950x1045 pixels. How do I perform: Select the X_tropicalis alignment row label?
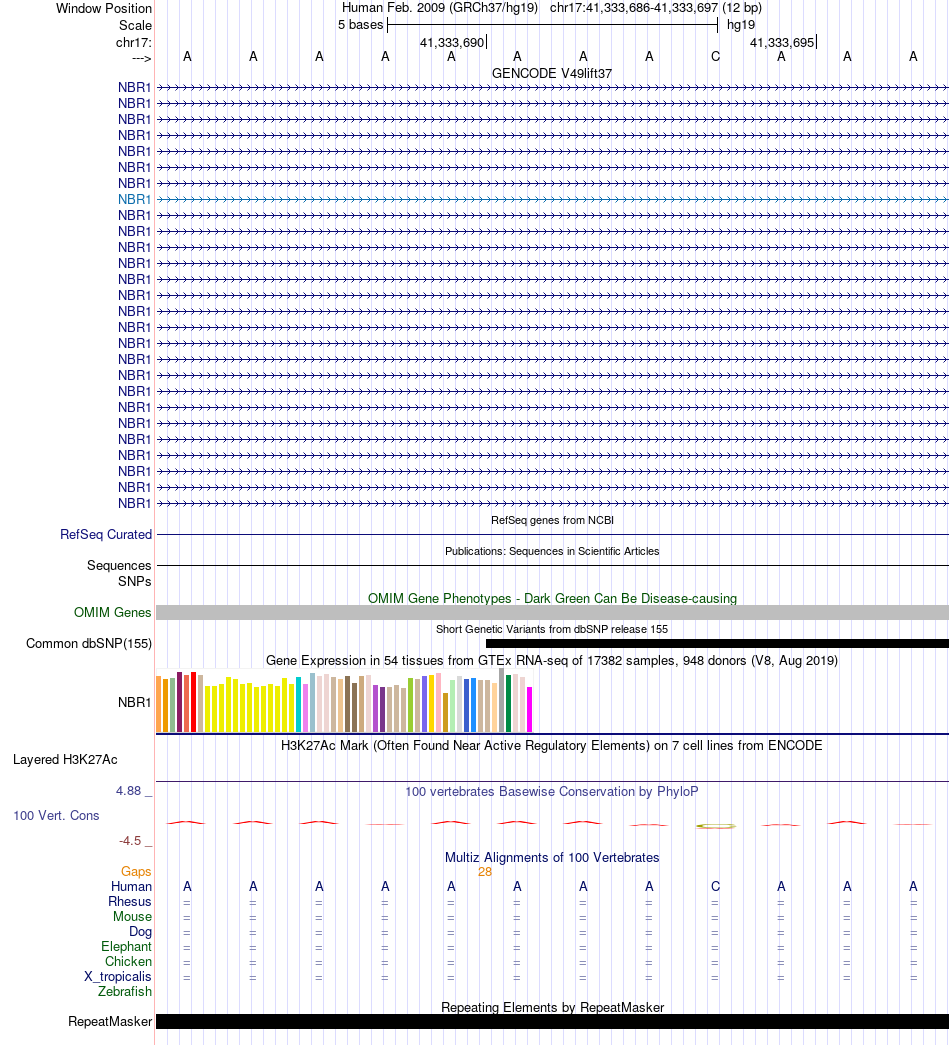coord(117,977)
